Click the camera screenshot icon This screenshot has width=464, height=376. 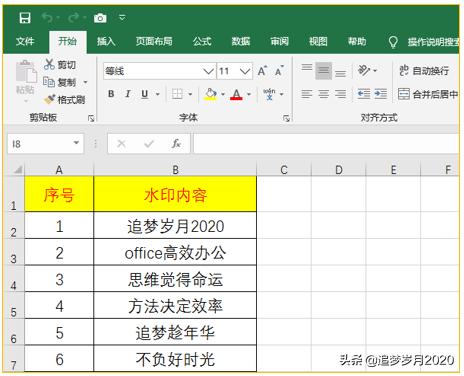(100, 18)
